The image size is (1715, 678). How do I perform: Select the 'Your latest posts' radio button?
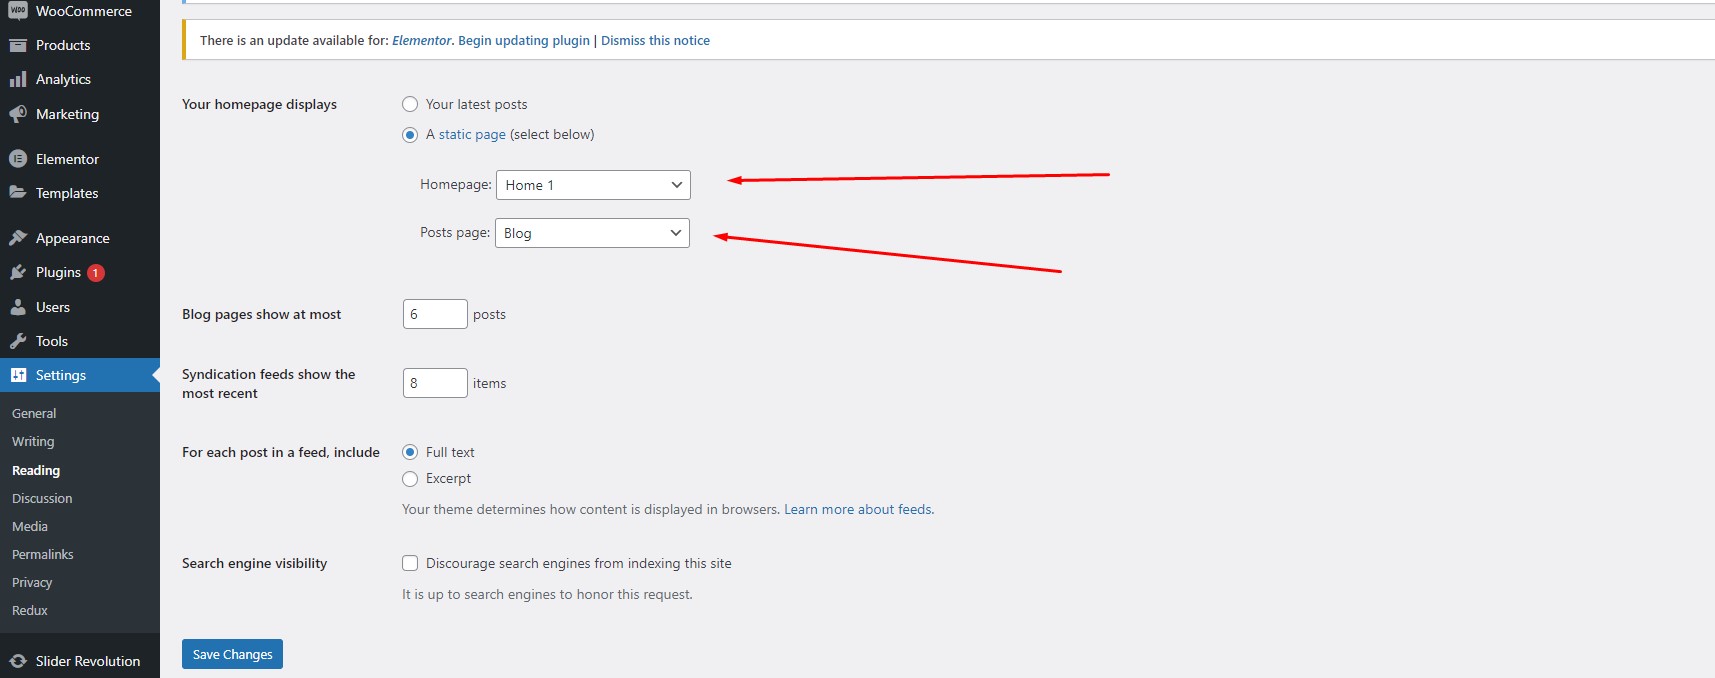(410, 104)
